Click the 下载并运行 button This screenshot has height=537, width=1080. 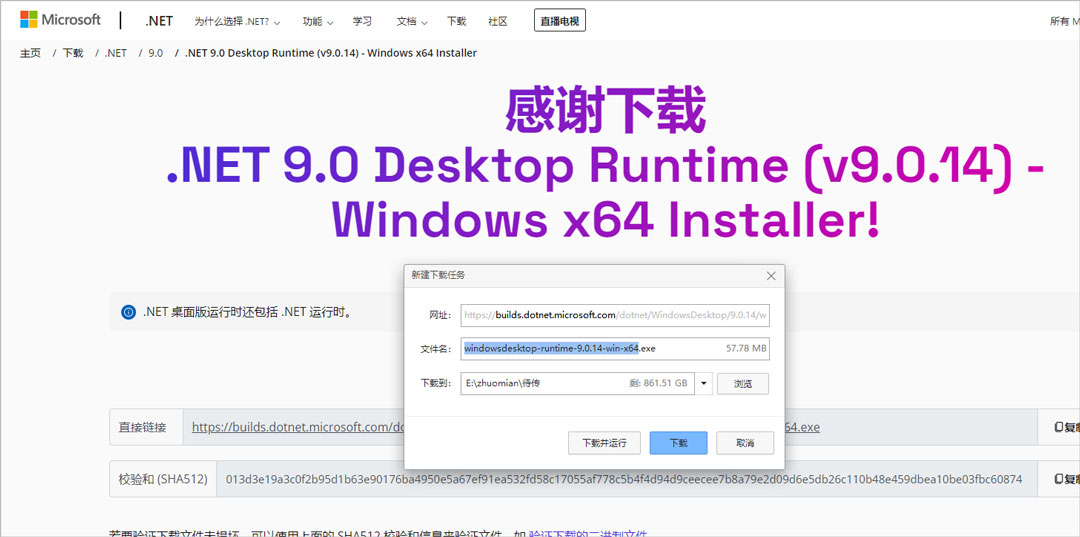(x=604, y=443)
